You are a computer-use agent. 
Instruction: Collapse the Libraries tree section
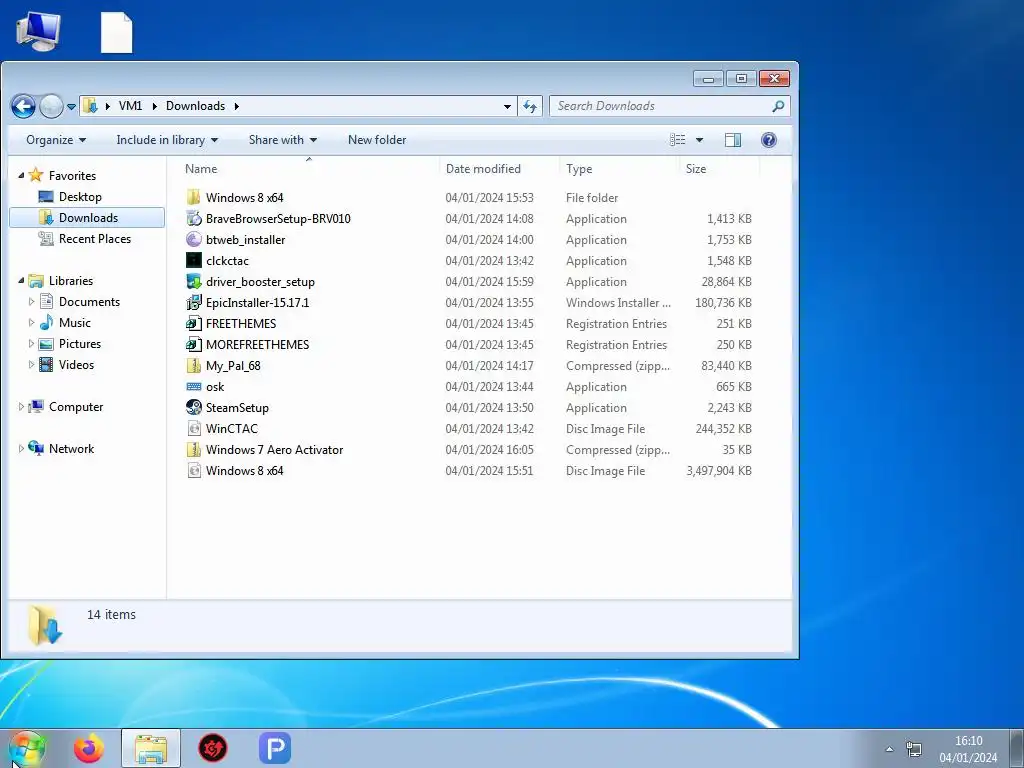(x=21, y=281)
